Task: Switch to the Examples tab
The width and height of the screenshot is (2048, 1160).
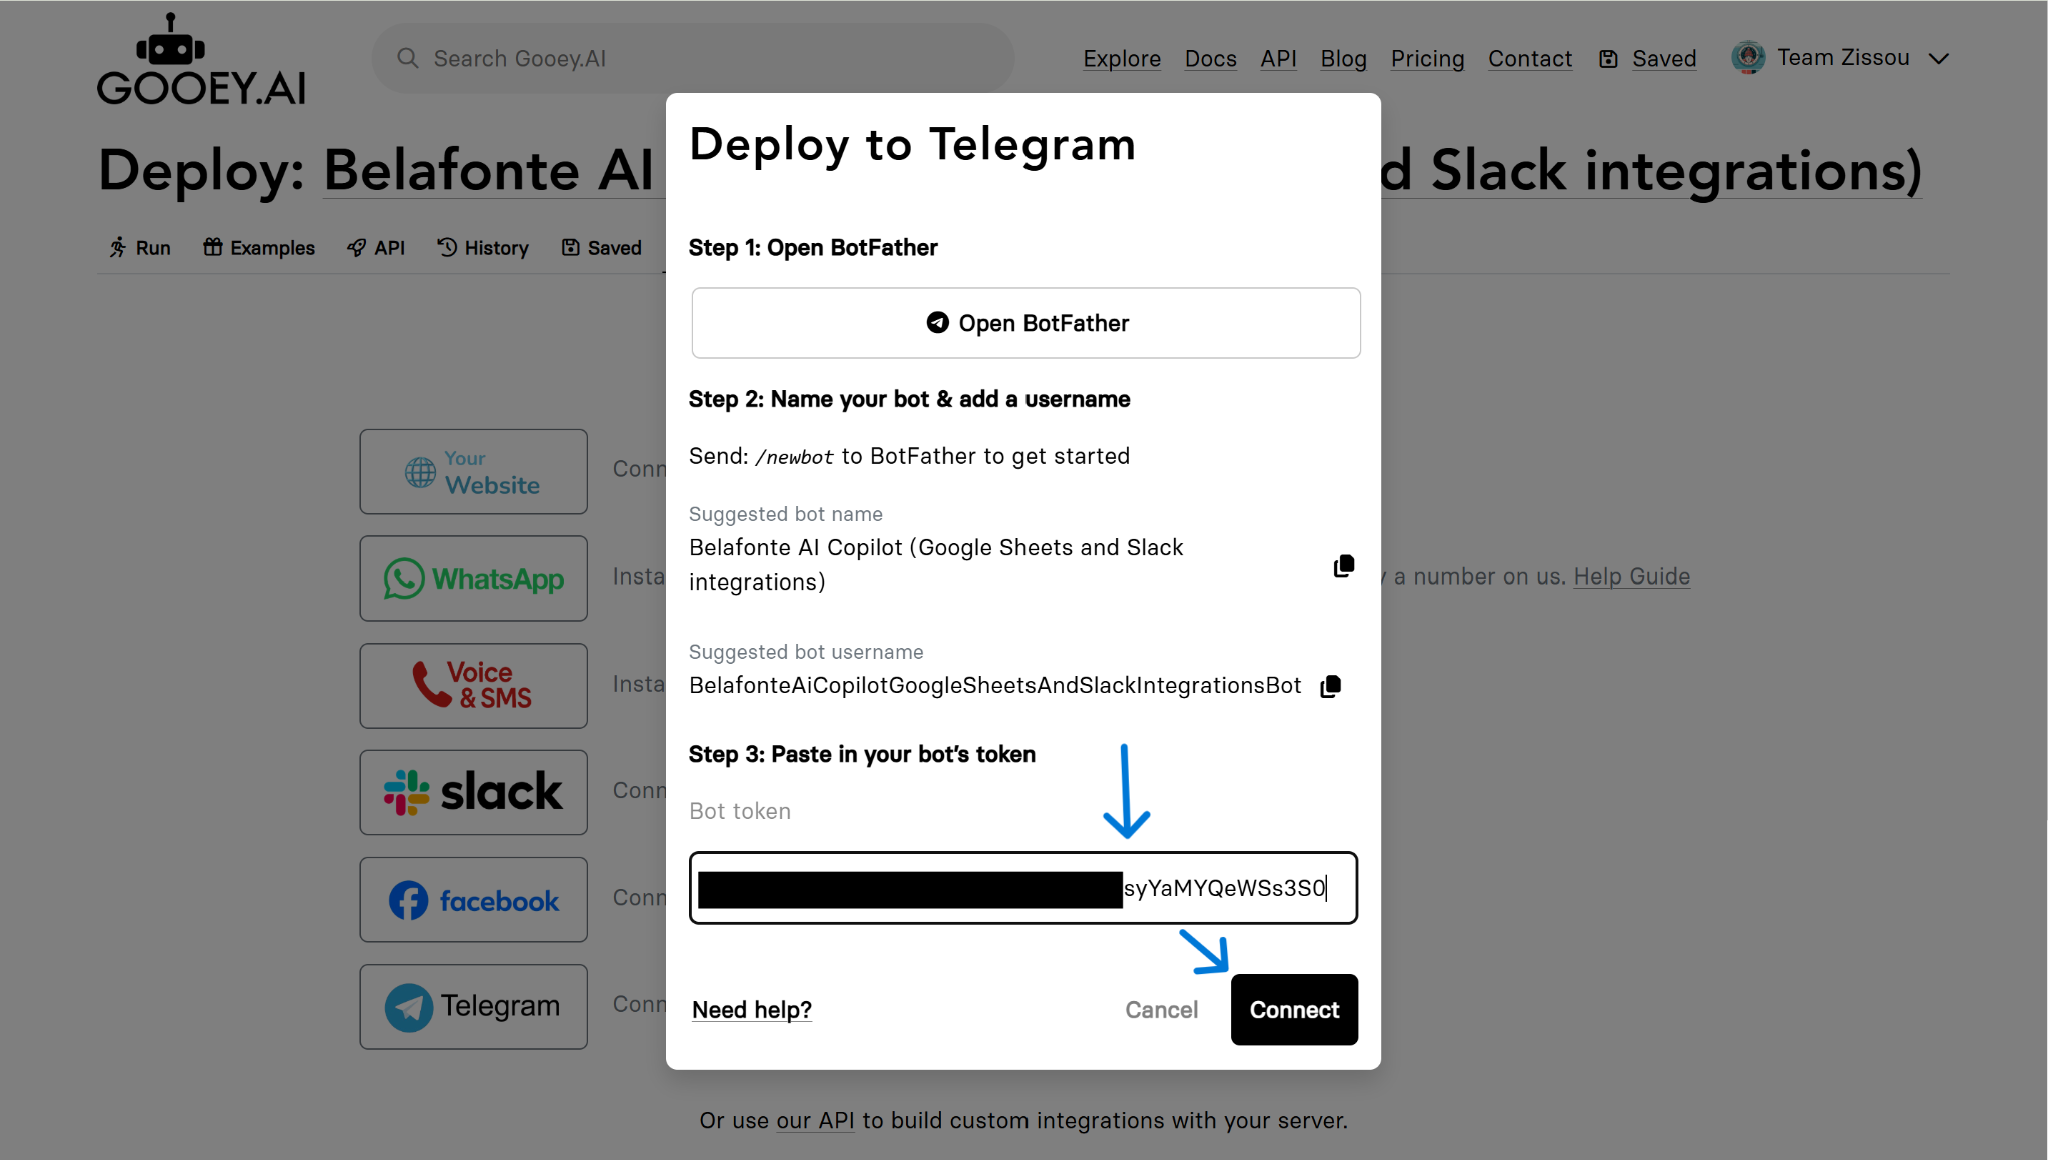Action: (259, 248)
